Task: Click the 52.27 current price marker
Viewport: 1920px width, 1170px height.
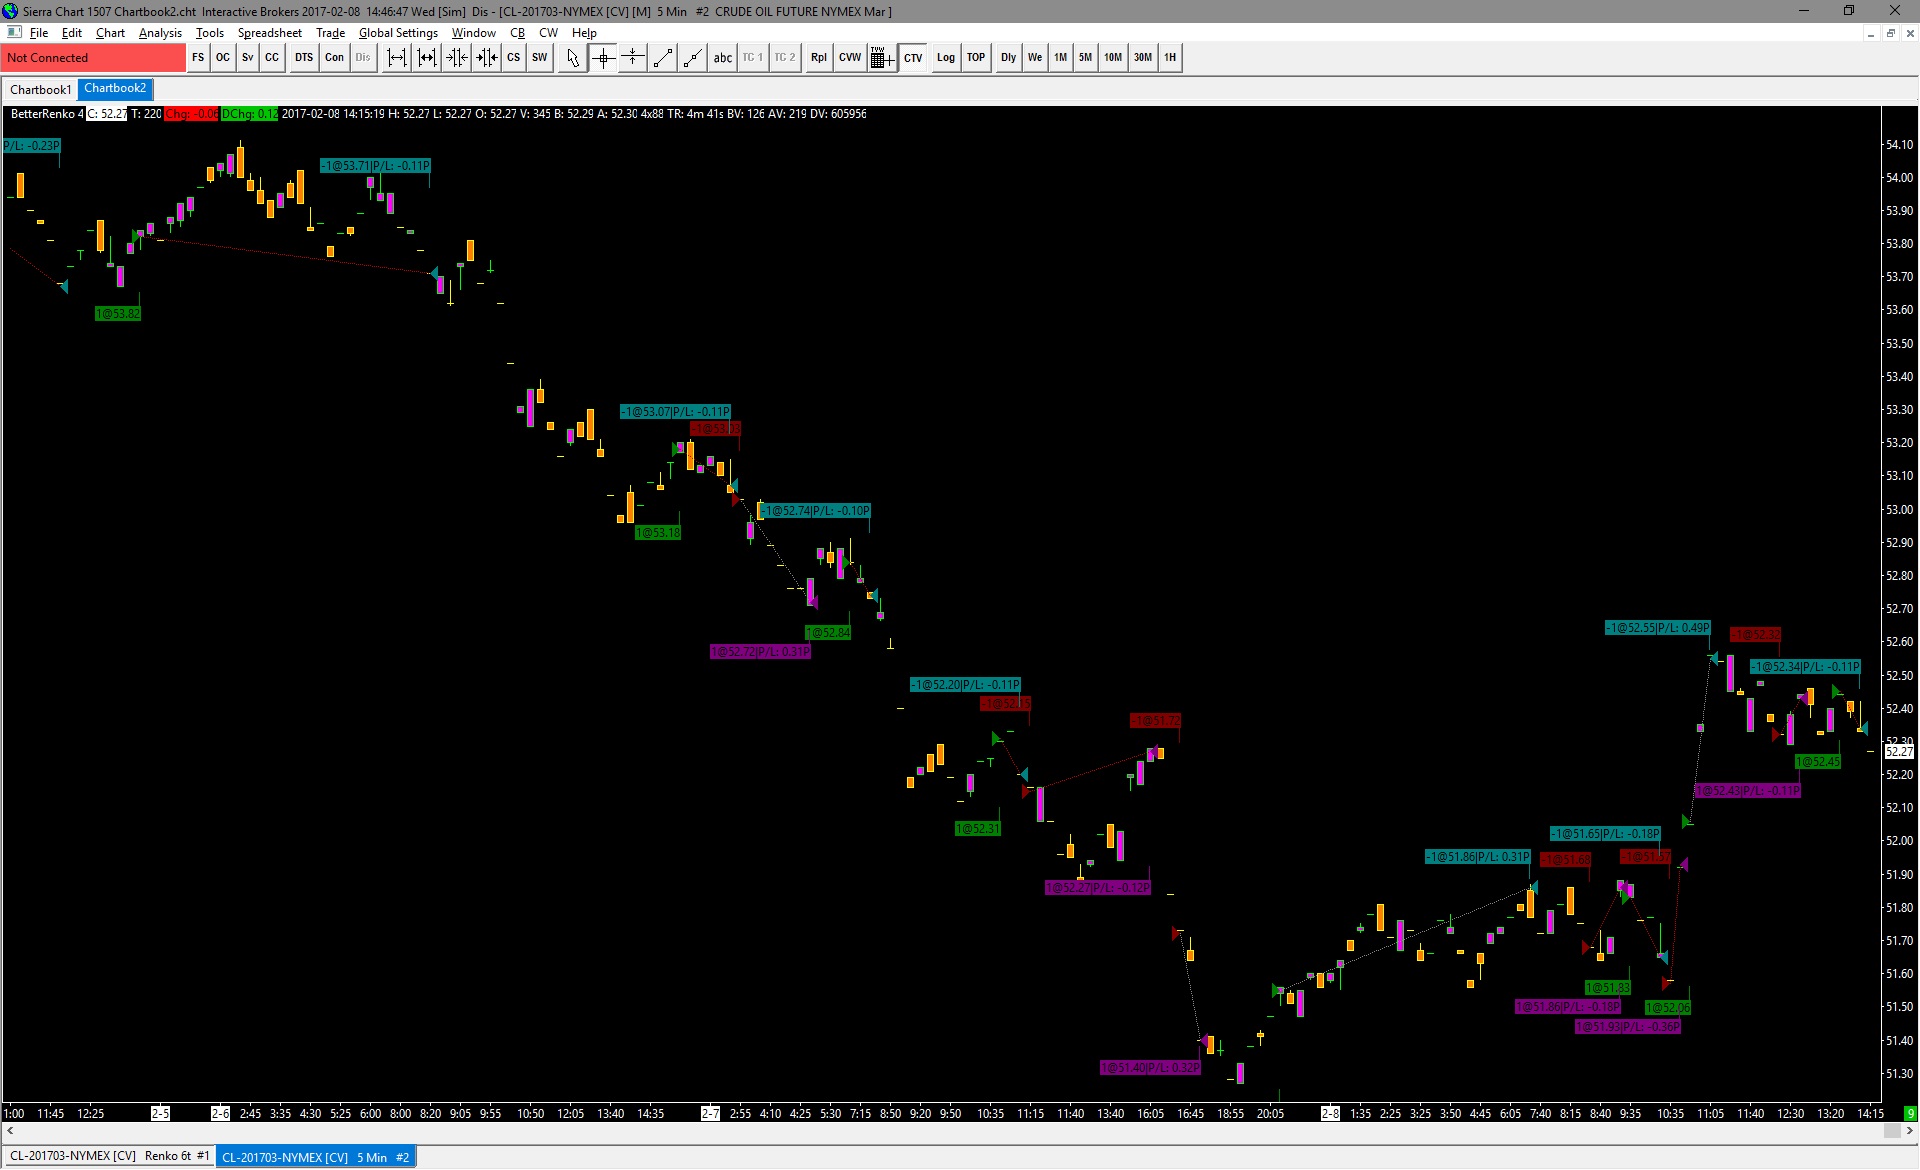Action: coord(1899,751)
